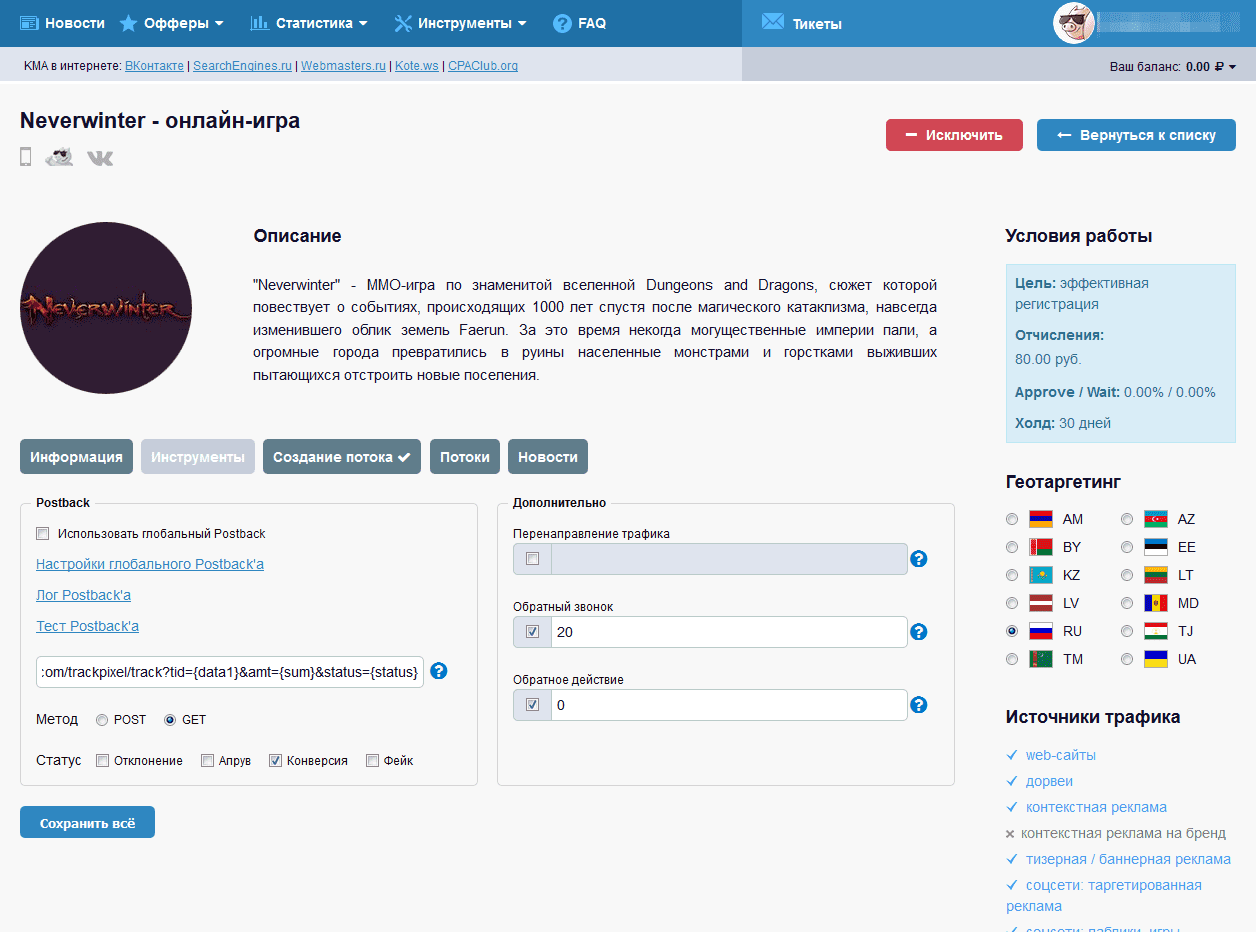1256x932 pixels.
Task: Open the Тест Postback'а link
Action: [87, 626]
